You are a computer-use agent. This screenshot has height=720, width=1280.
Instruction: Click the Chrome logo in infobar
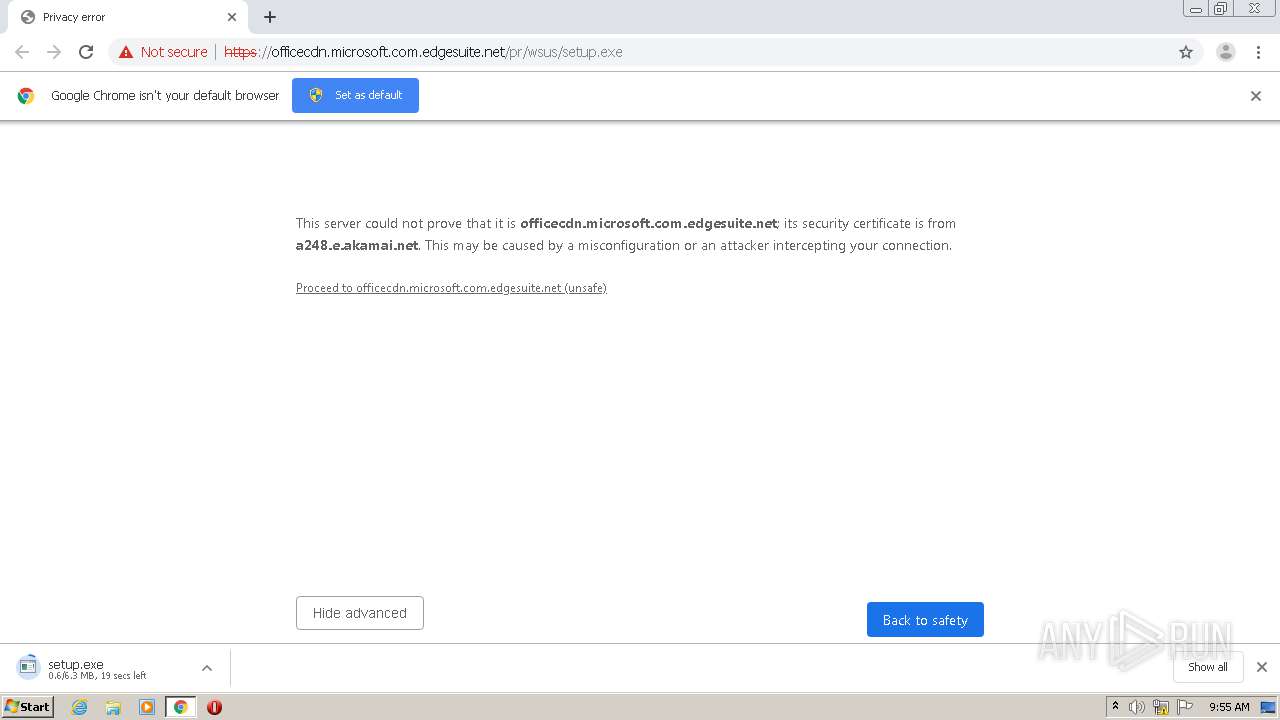click(x=26, y=96)
